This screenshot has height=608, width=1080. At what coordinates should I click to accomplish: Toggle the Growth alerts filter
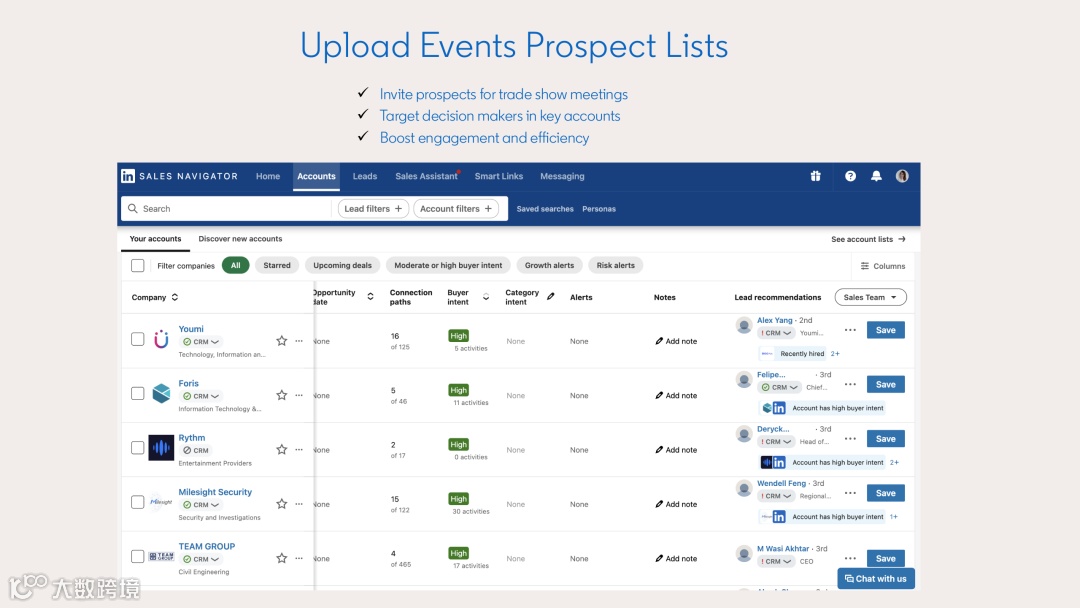550,265
